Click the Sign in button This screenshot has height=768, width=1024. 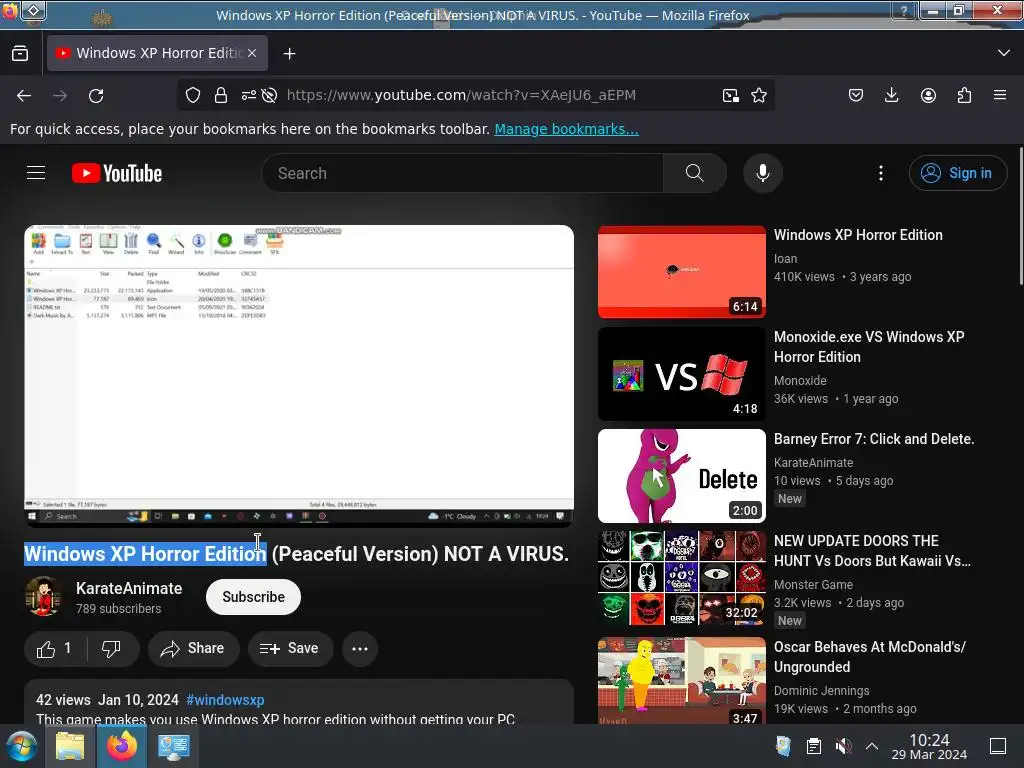(x=957, y=173)
